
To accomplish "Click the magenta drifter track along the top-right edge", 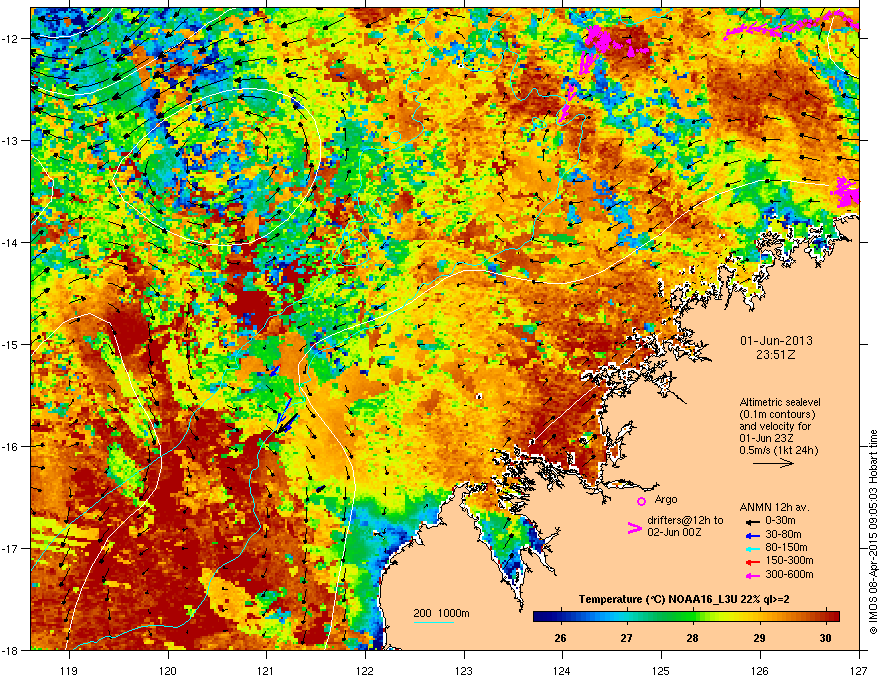I will (x=791, y=25).
